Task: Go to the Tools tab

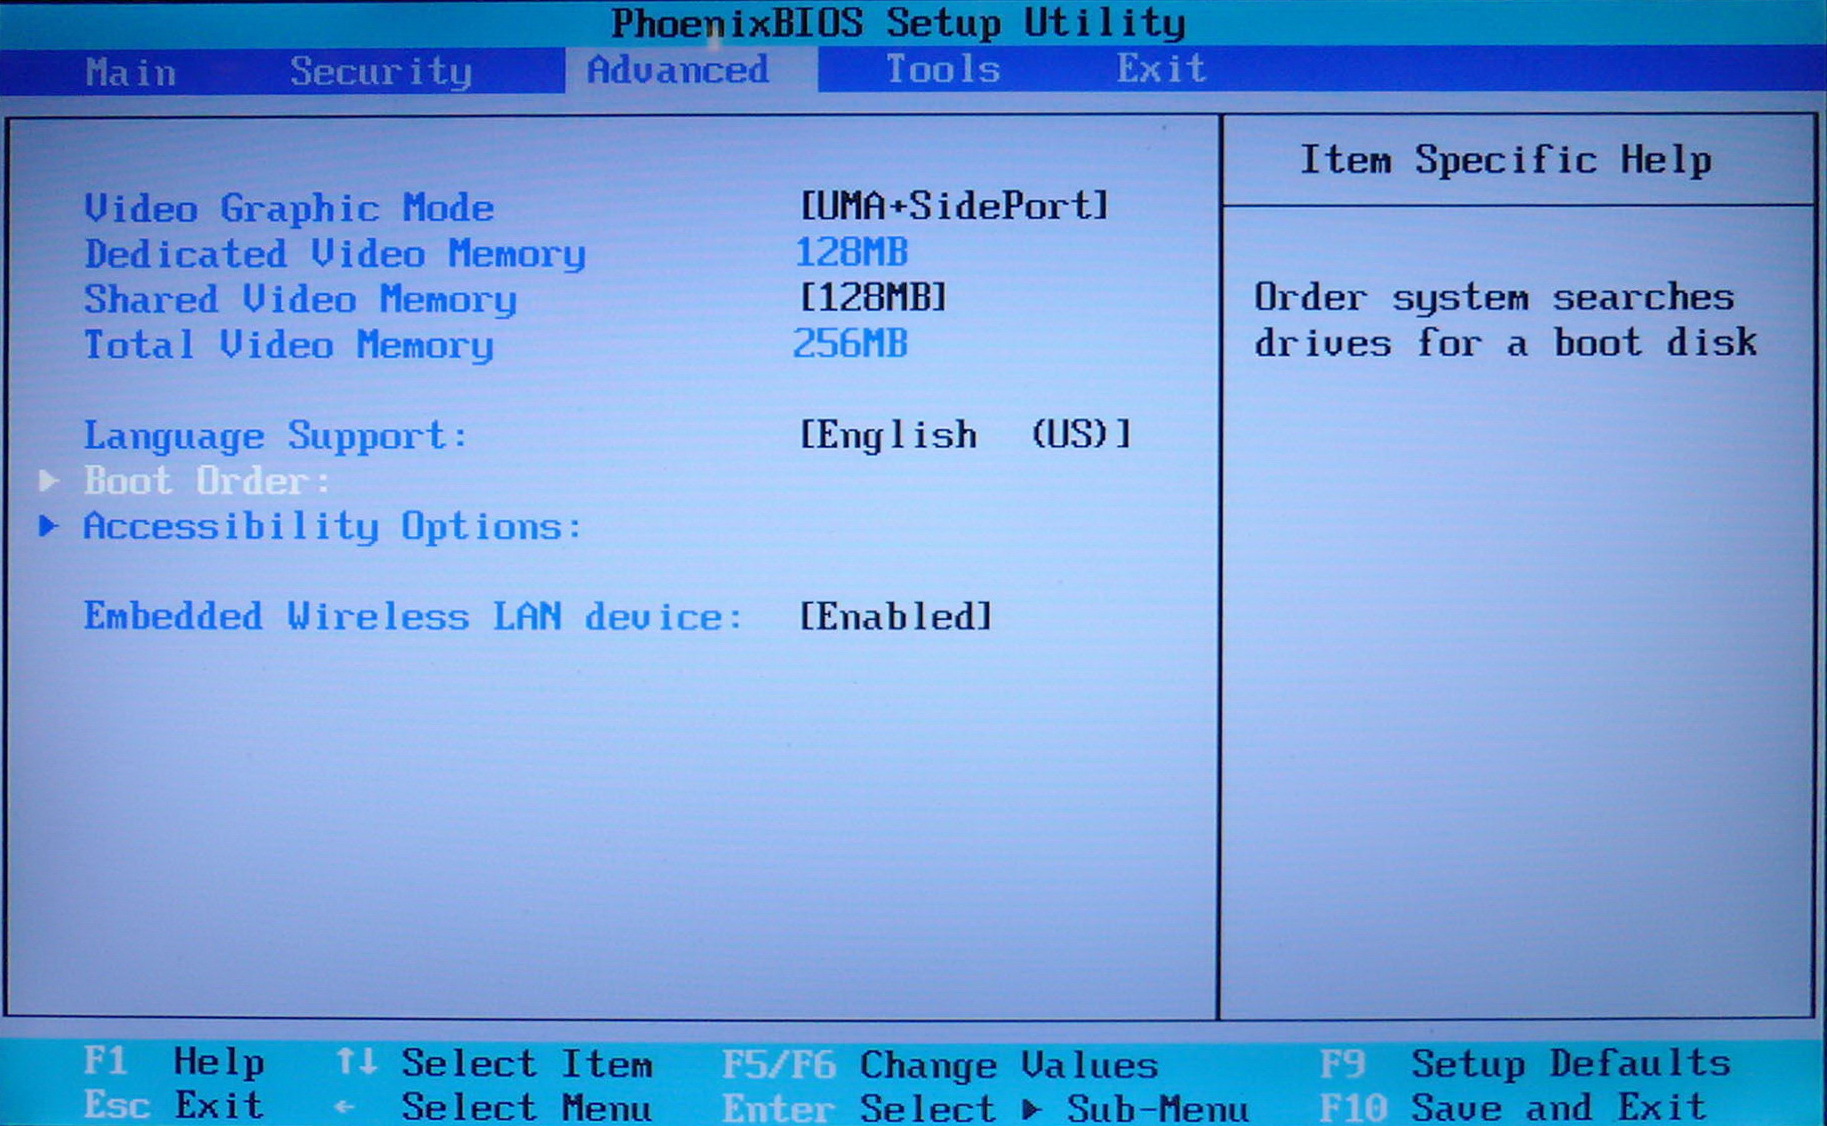Action: pos(943,69)
